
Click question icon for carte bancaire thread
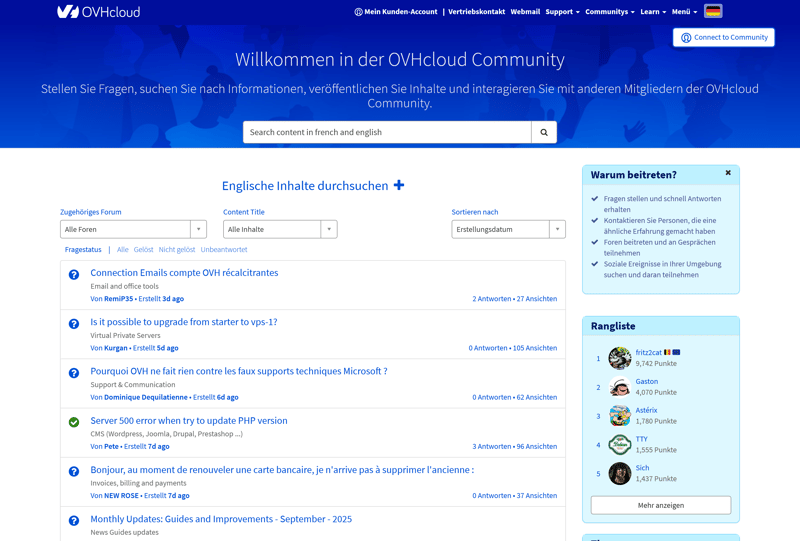point(74,472)
